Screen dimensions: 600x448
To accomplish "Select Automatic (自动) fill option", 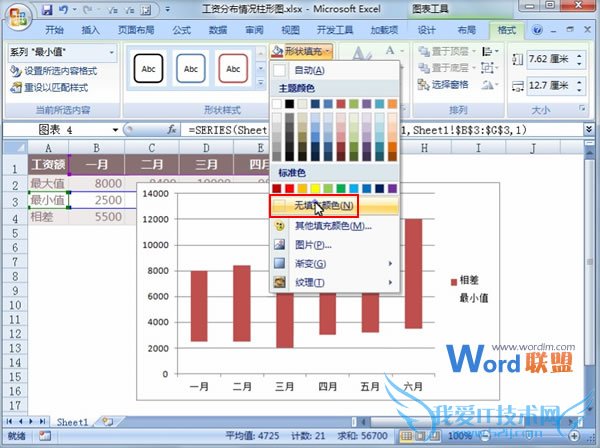I will pyautogui.click(x=334, y=70).
